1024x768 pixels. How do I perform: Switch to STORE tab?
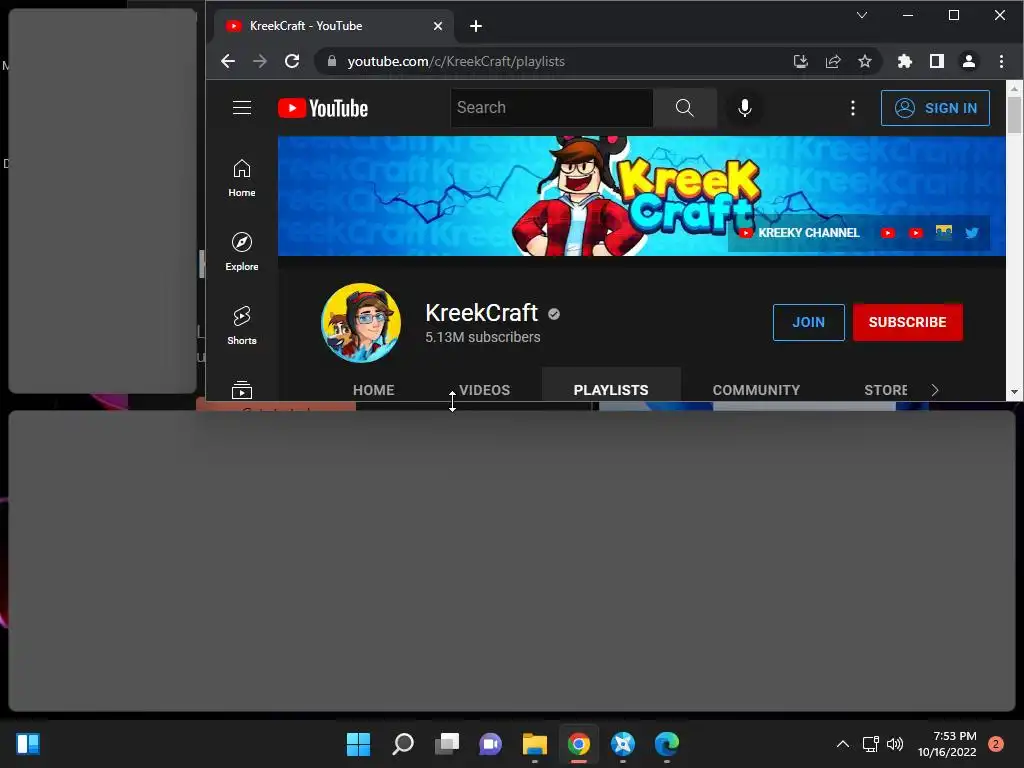[886, 390]
